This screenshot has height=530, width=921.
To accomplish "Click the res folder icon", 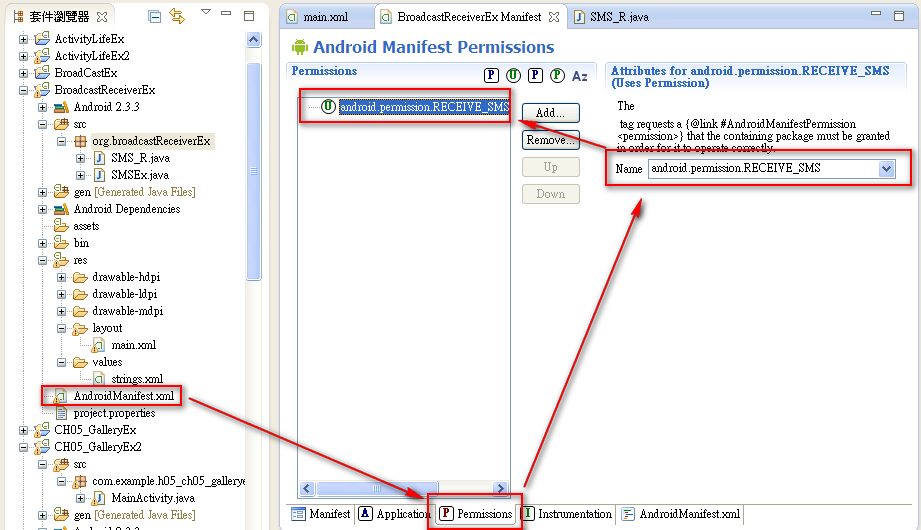I will (x=61, y=260).
